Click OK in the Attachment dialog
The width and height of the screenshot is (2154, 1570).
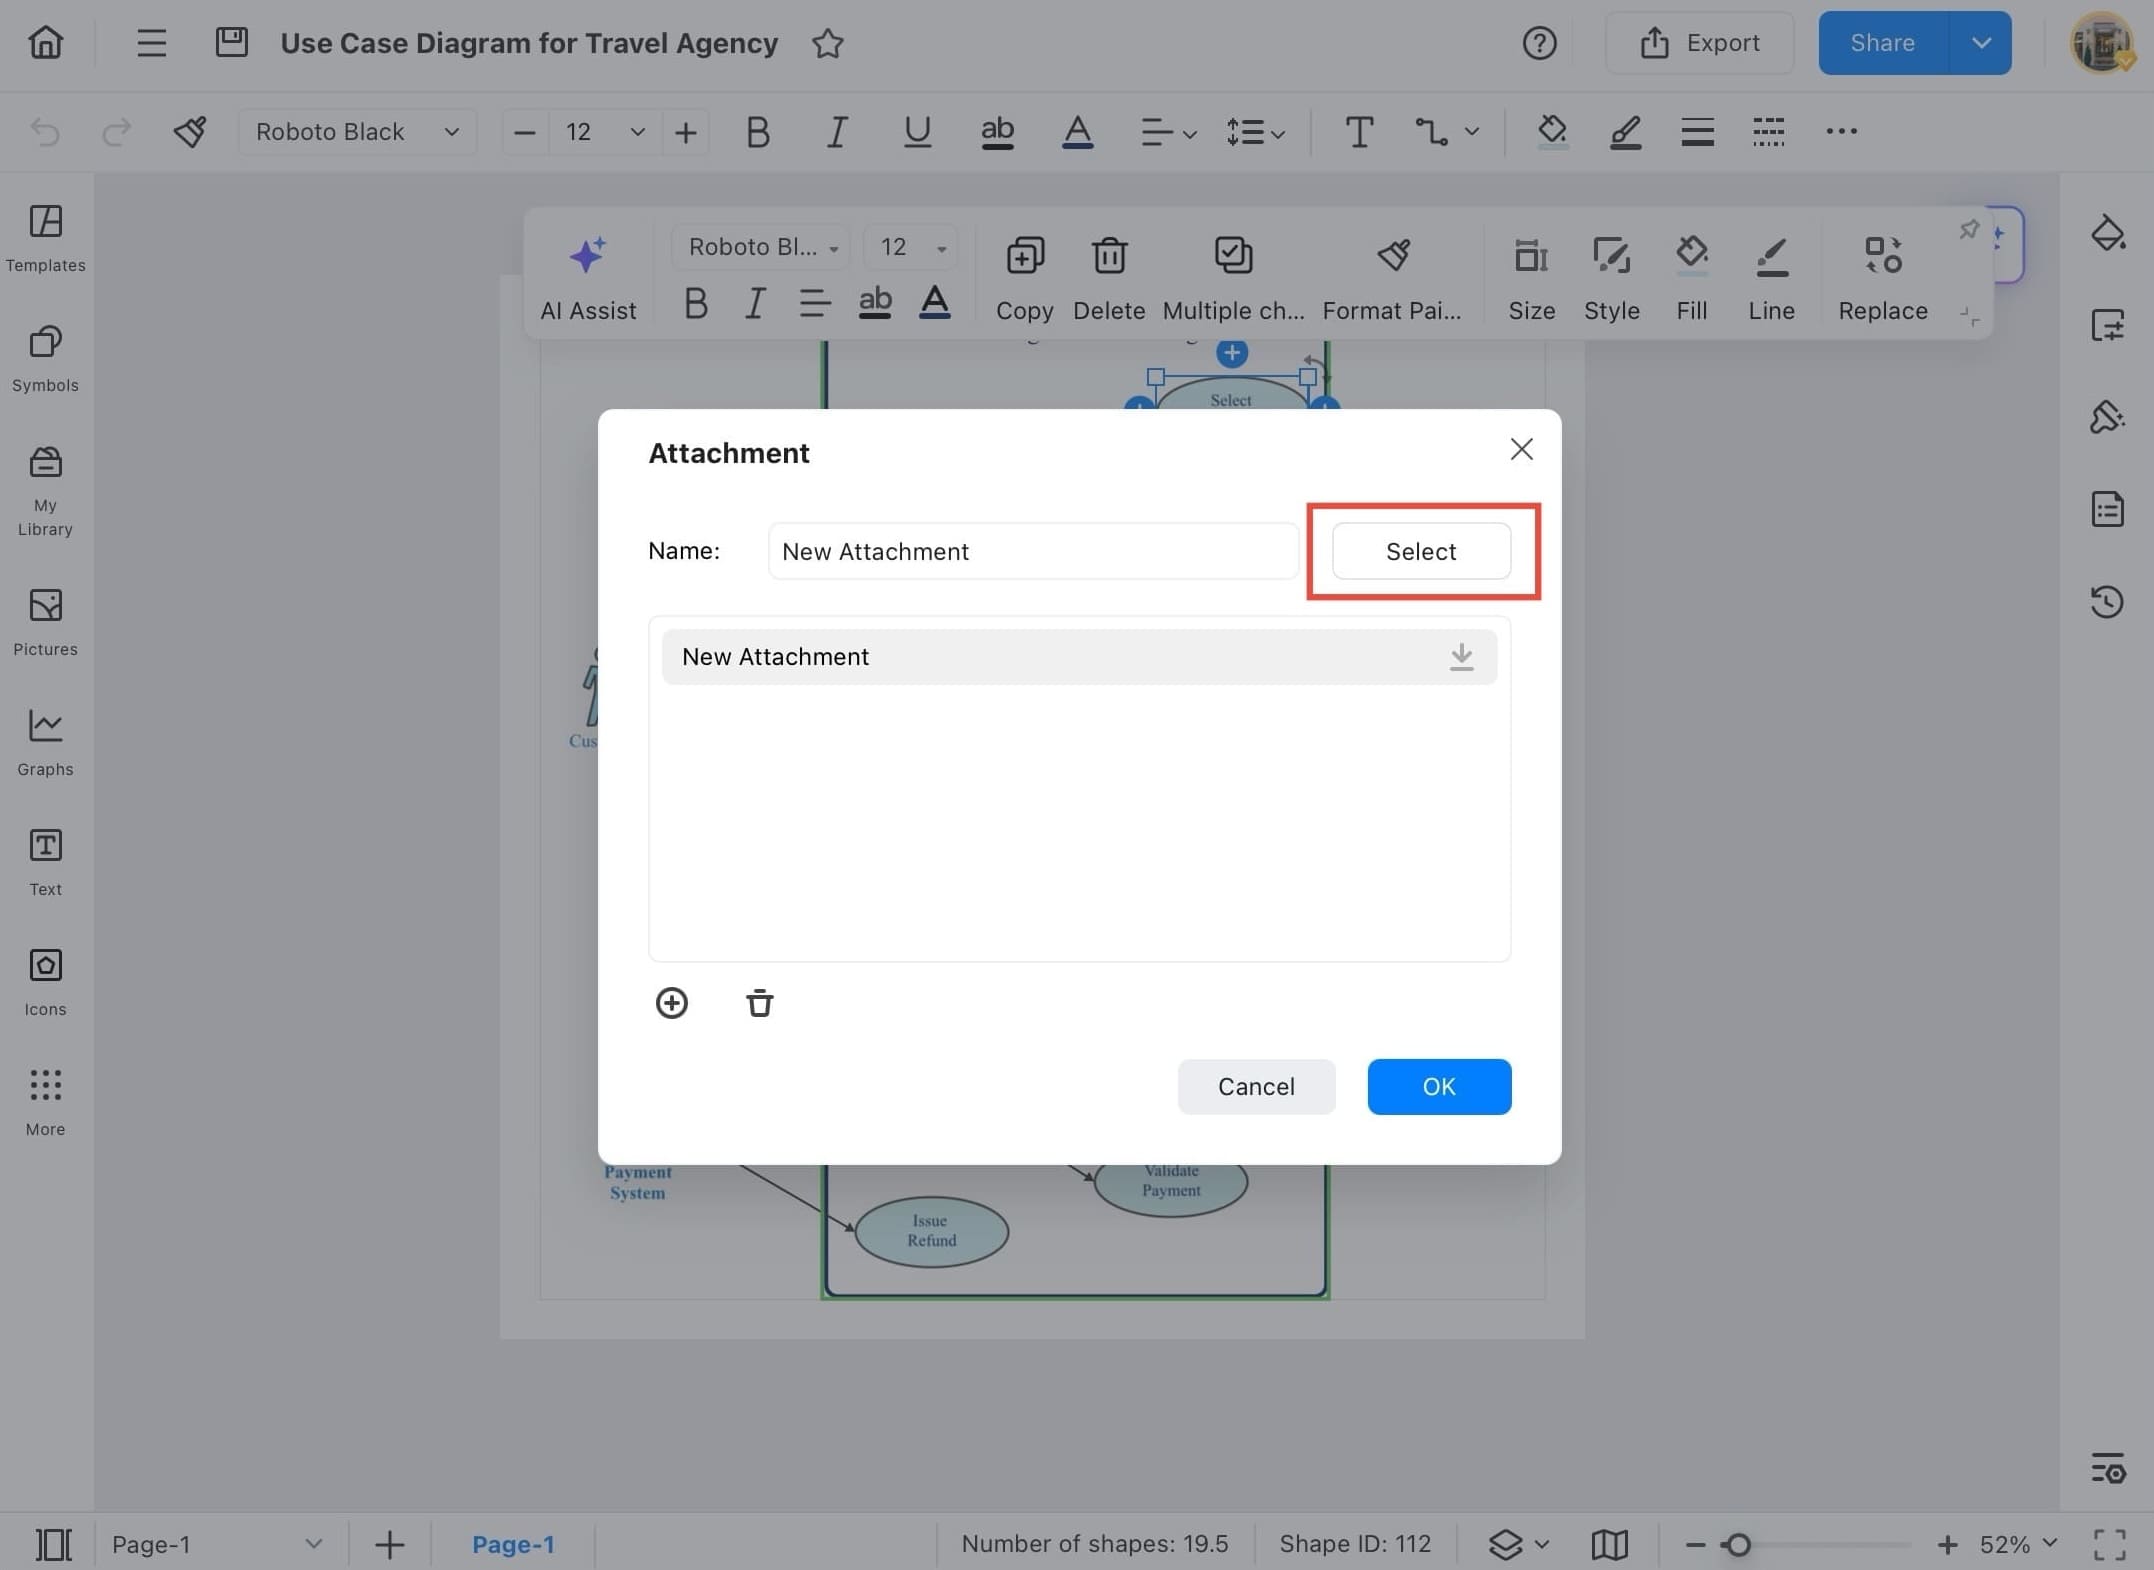(1438, 1086)
